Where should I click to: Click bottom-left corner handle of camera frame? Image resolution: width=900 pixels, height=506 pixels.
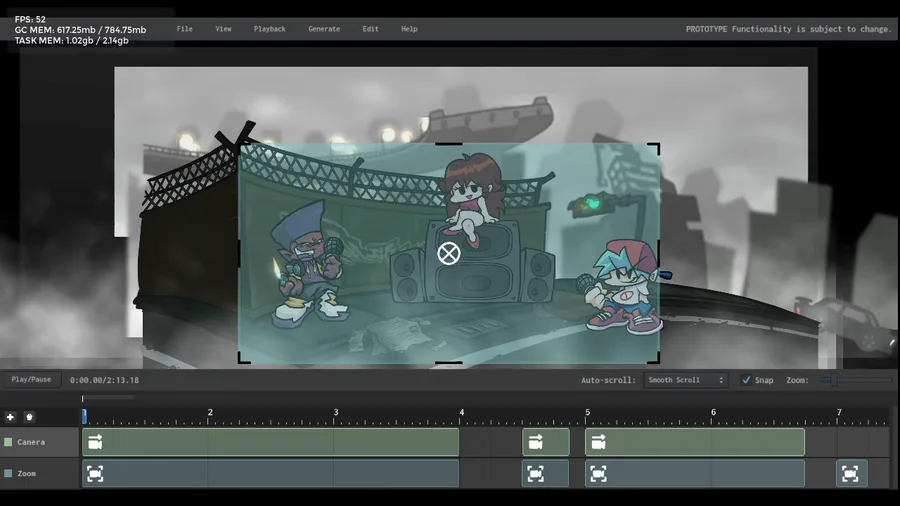tap(244, 358)
